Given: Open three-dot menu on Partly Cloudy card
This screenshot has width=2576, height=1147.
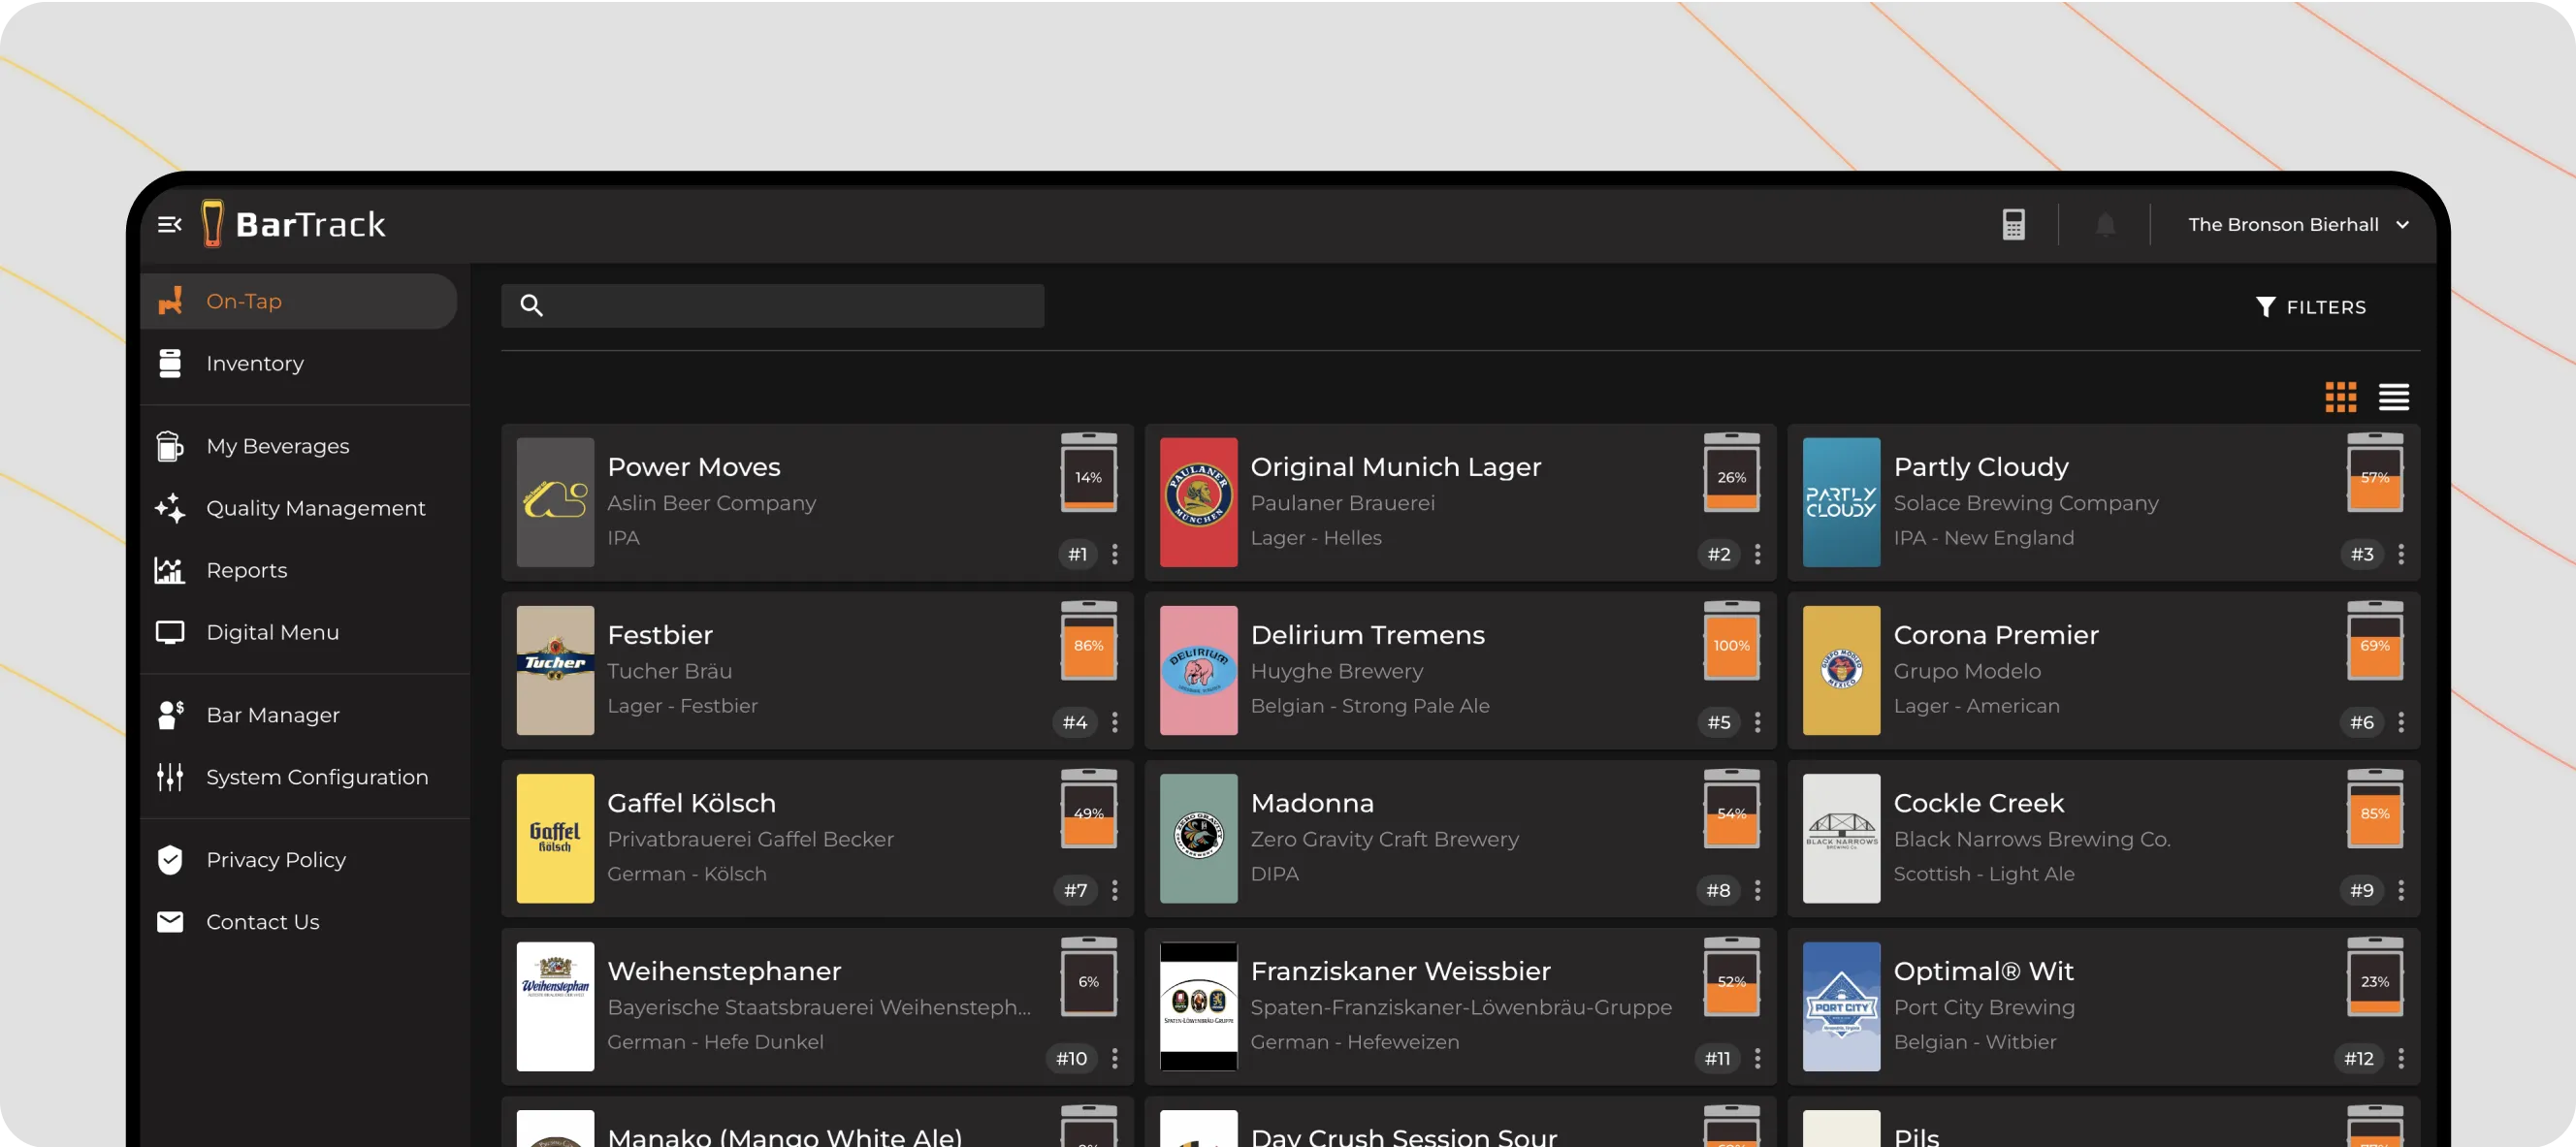Looking at the screenshot, I should (x=2401, y=554).
